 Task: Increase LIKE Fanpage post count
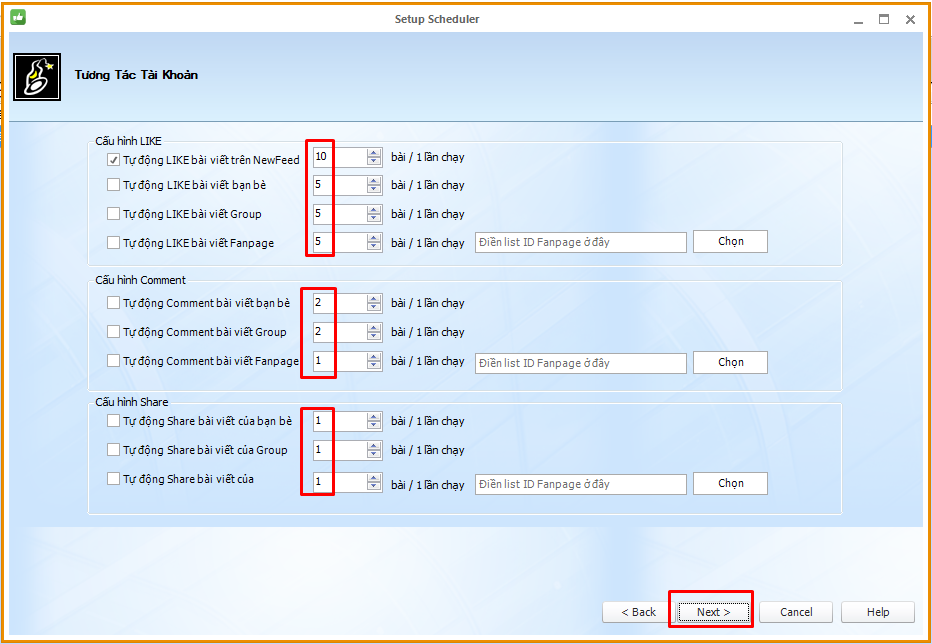pos(374,238)
